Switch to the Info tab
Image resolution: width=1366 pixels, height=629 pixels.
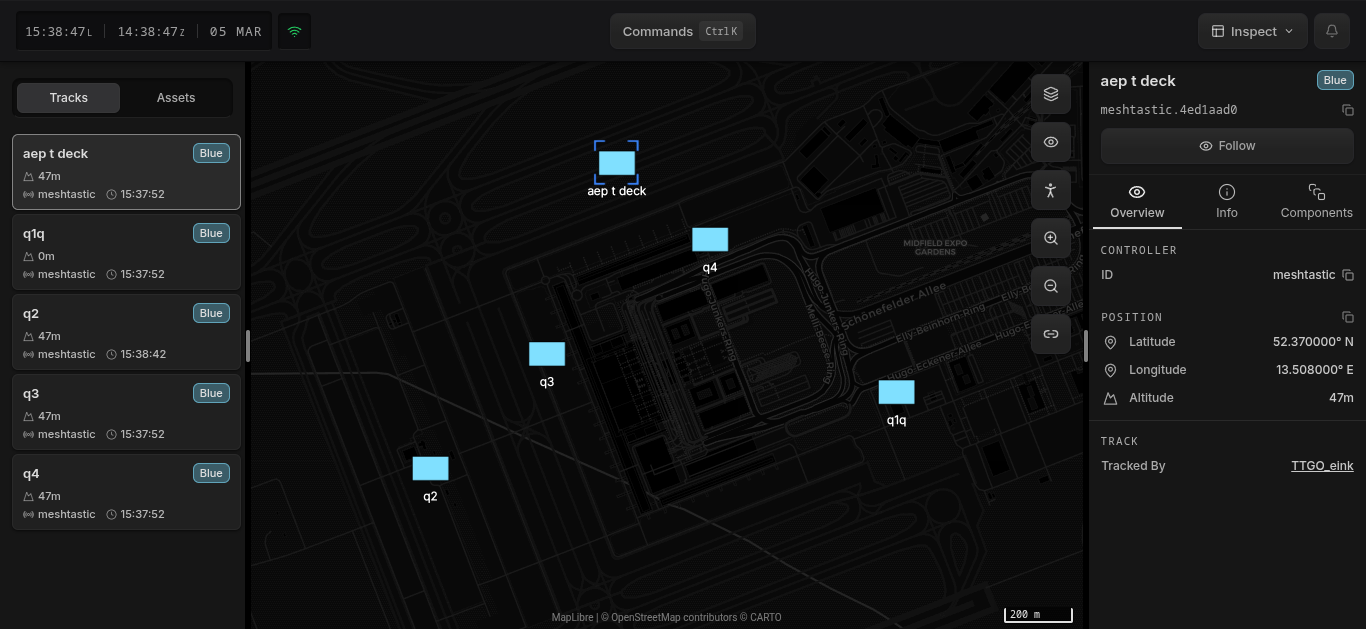[x=1226, y=201]
